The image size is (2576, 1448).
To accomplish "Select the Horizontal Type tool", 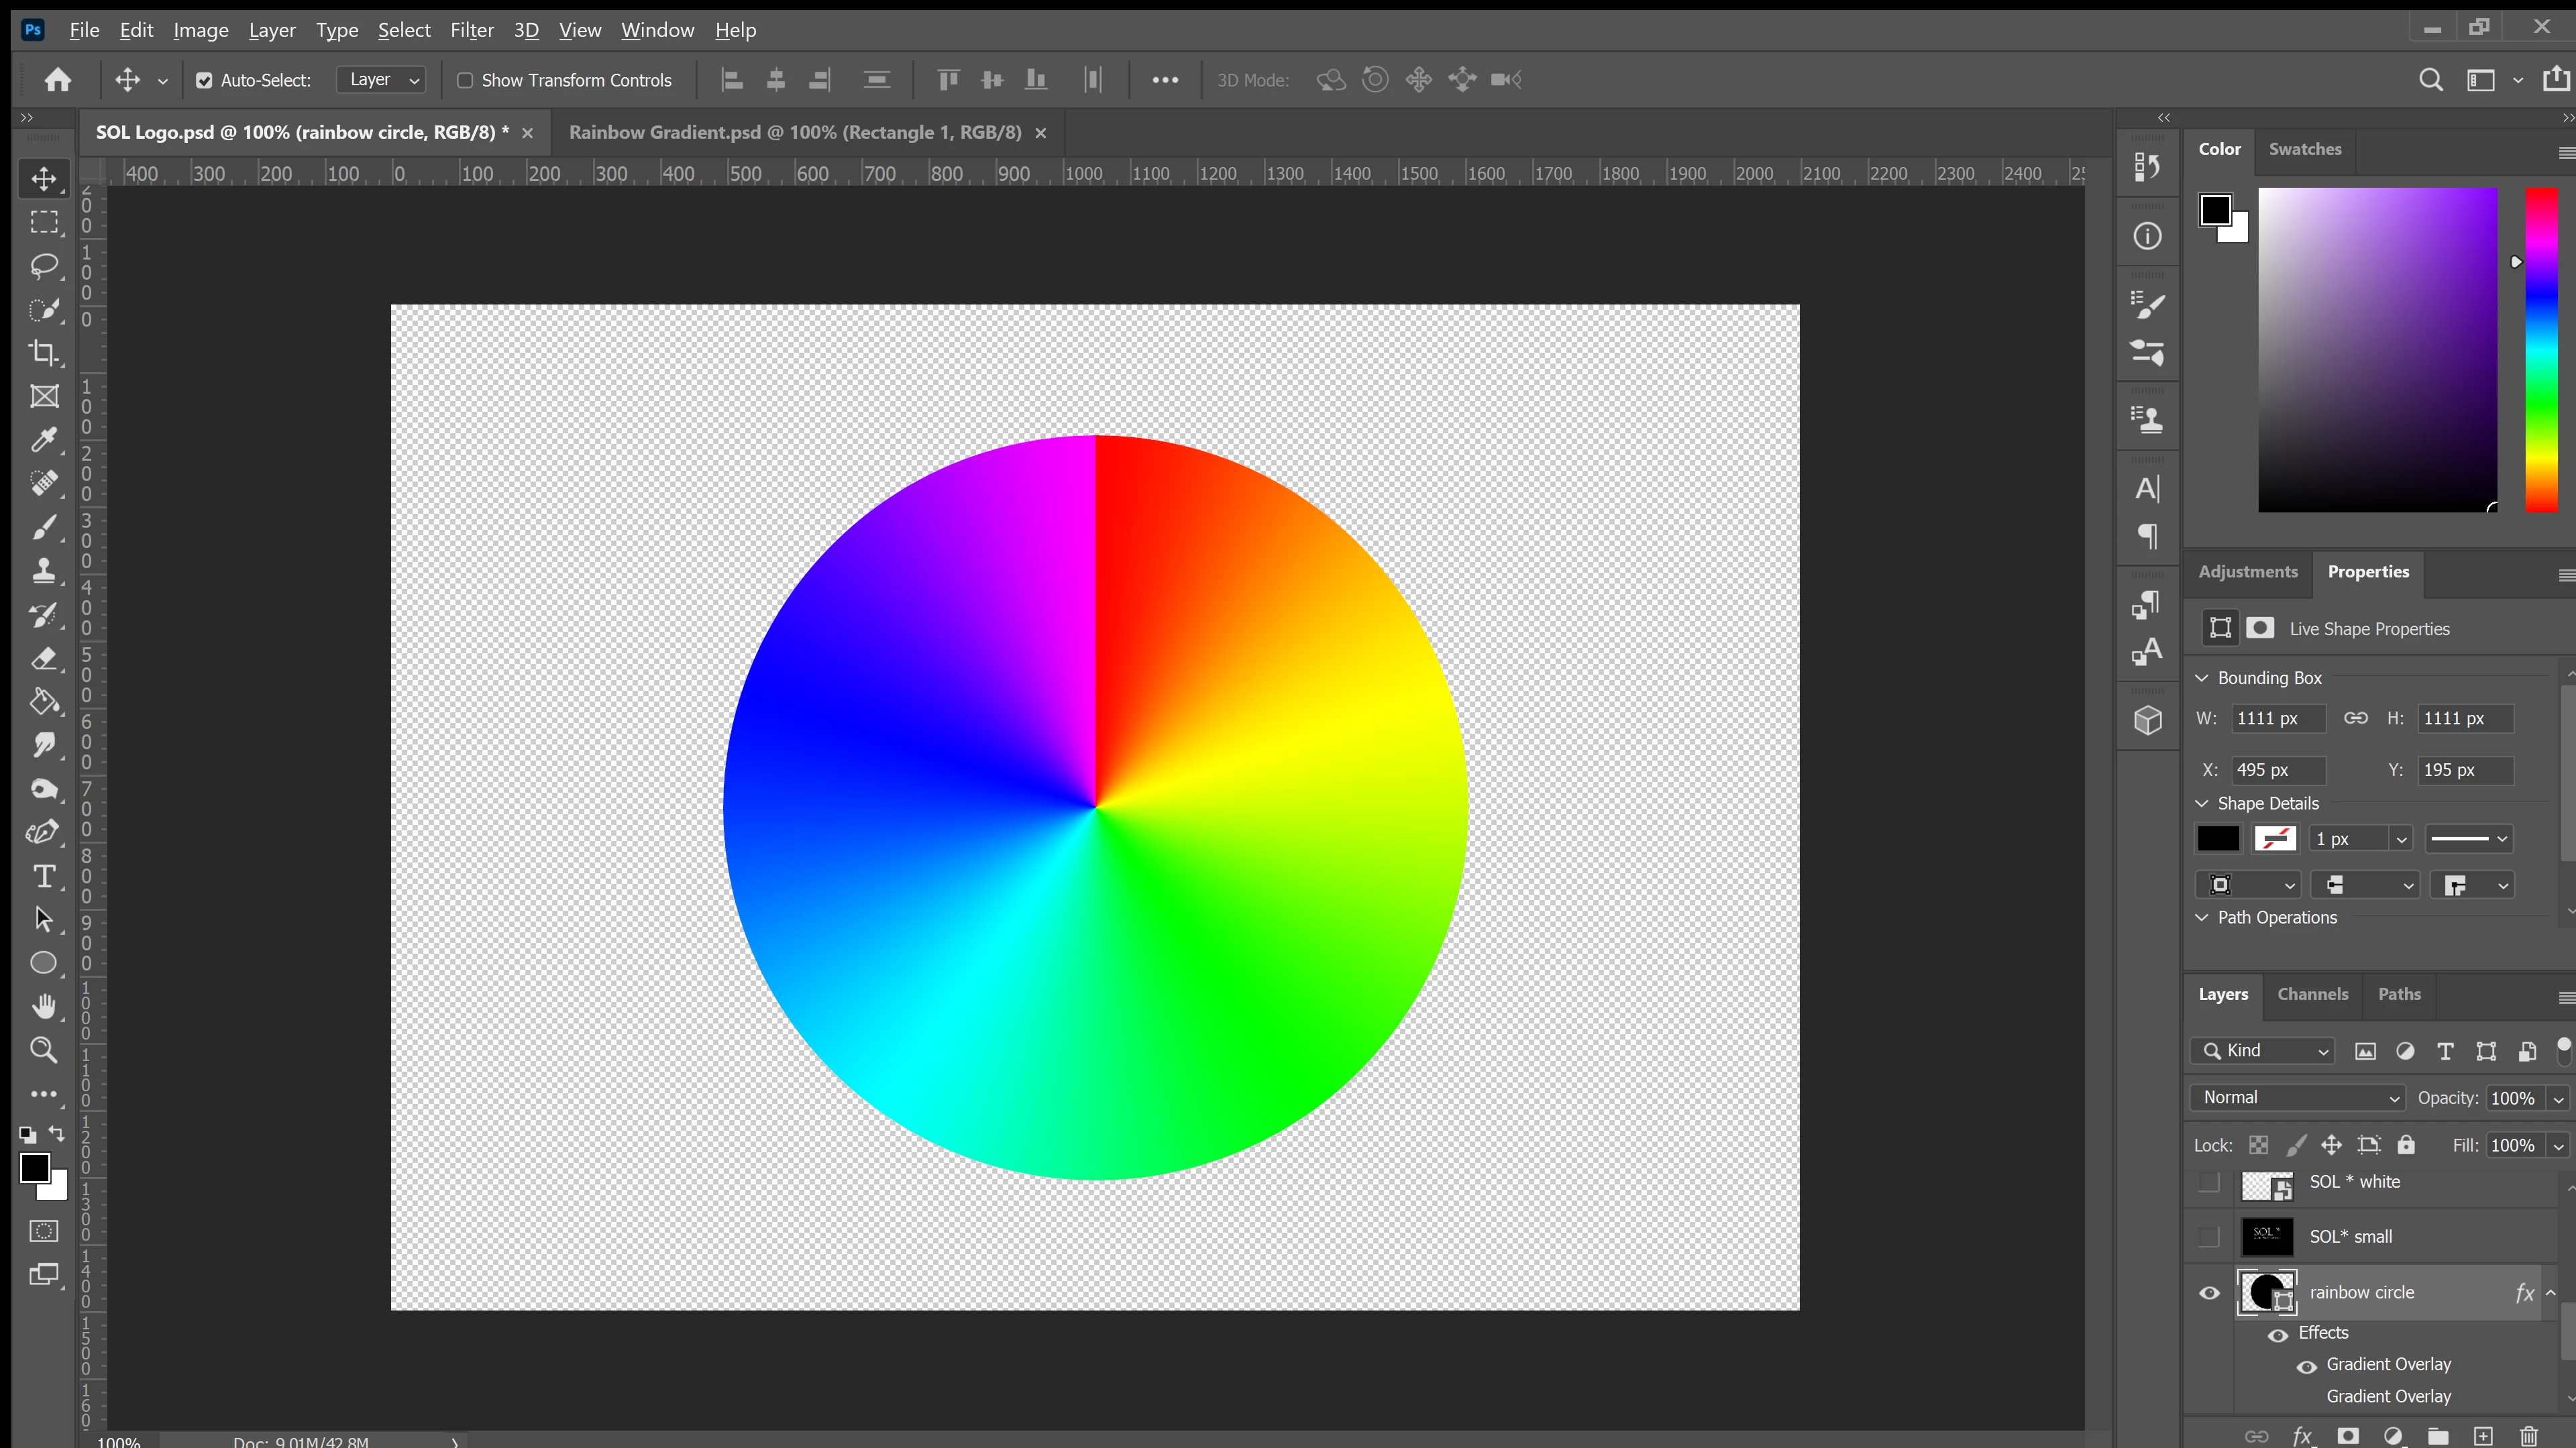I will (43, 877).
